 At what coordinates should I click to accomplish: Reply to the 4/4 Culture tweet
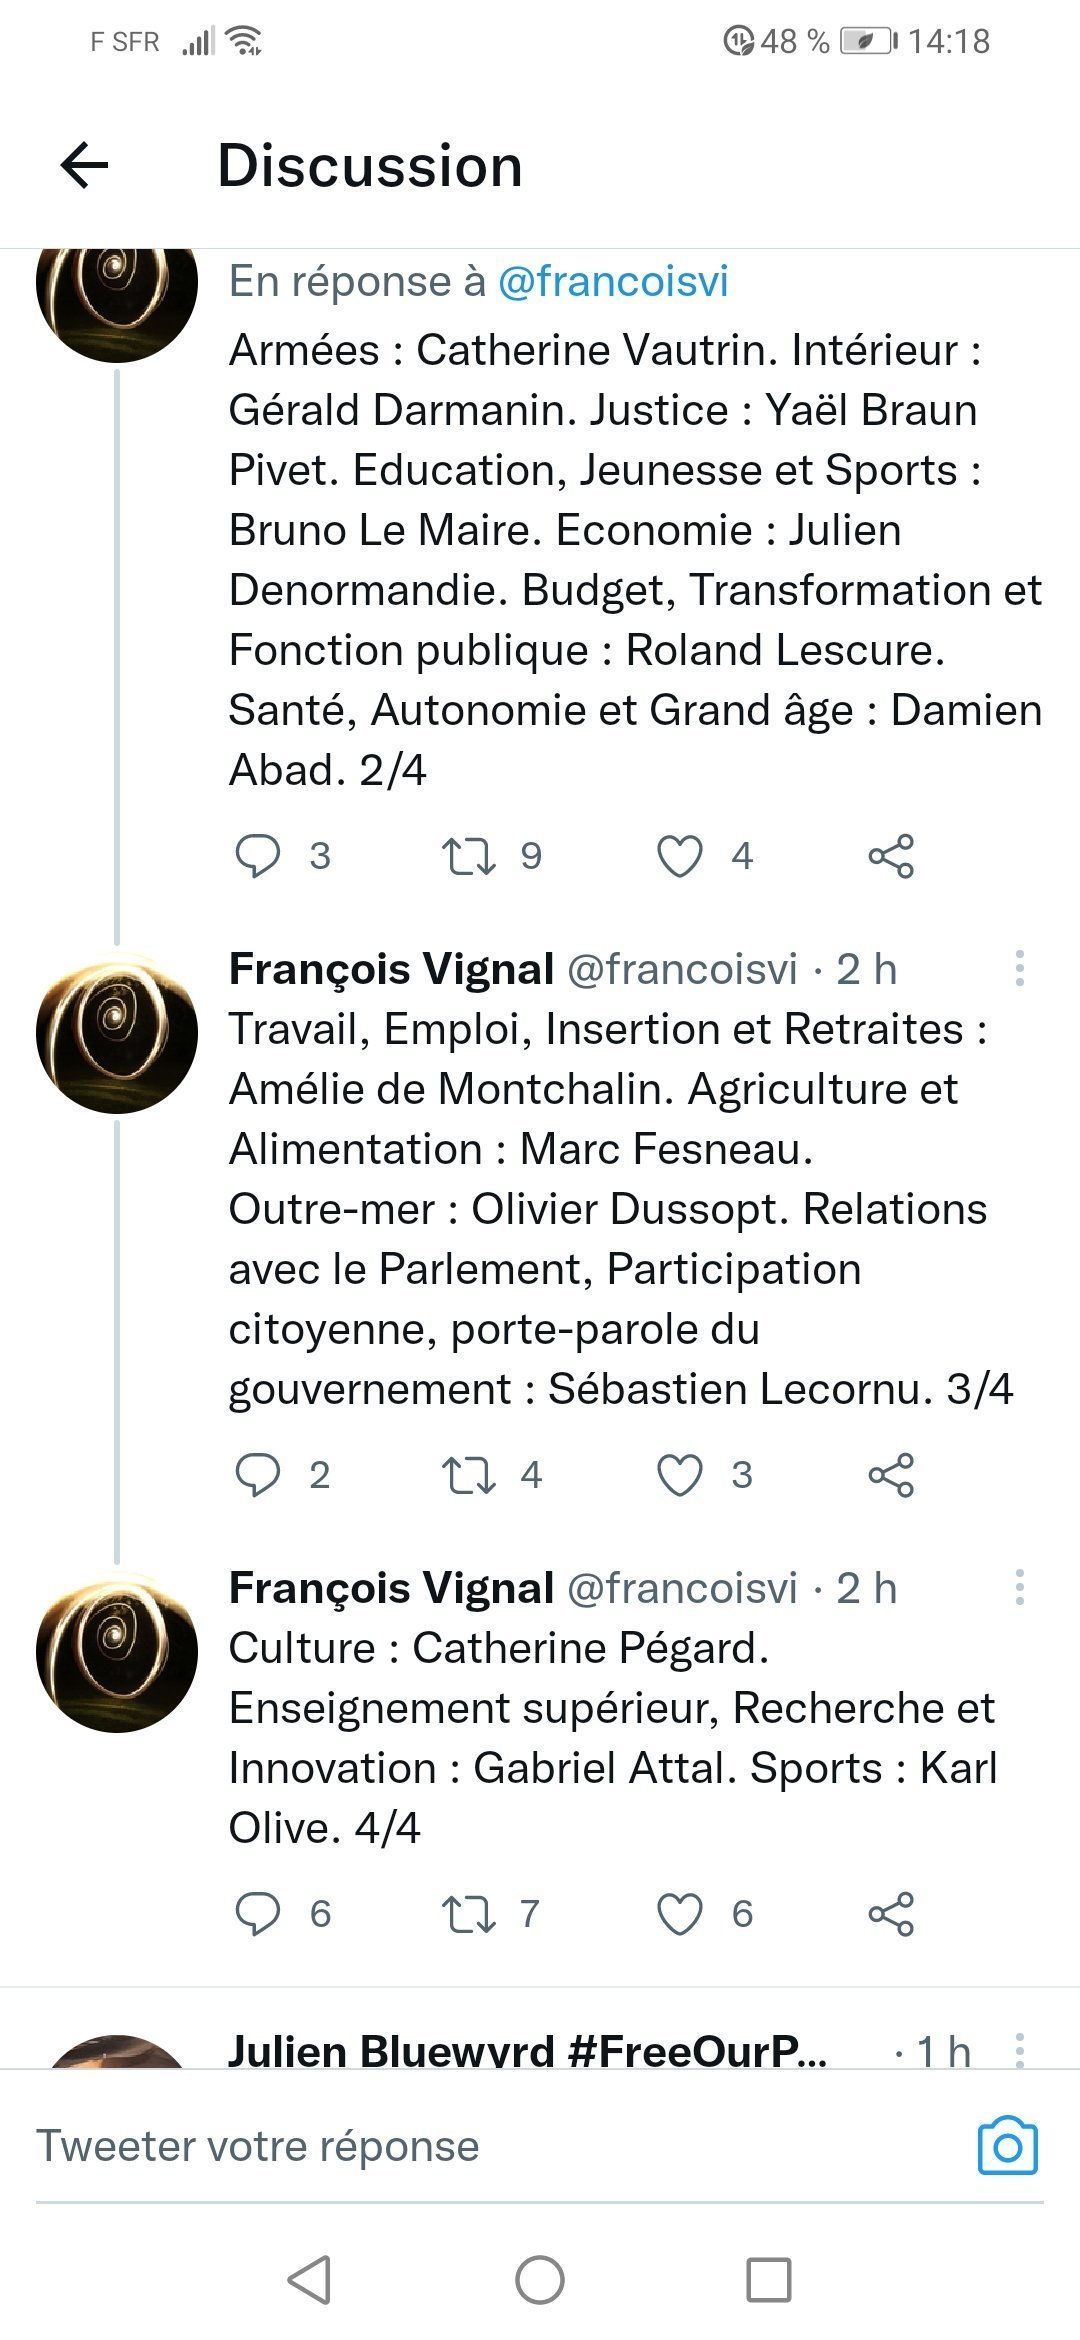[257, 1914]
